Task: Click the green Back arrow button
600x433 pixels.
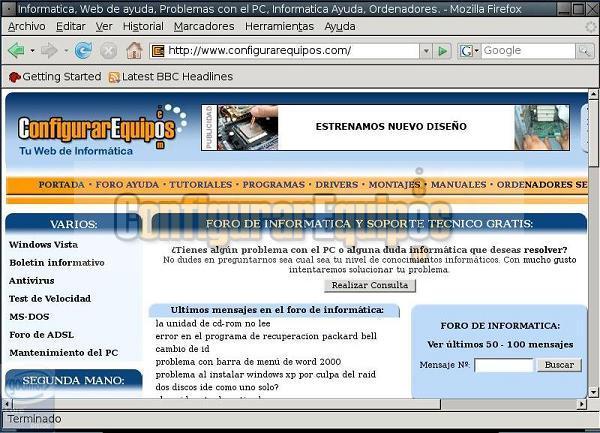Action: click(16, 50)
